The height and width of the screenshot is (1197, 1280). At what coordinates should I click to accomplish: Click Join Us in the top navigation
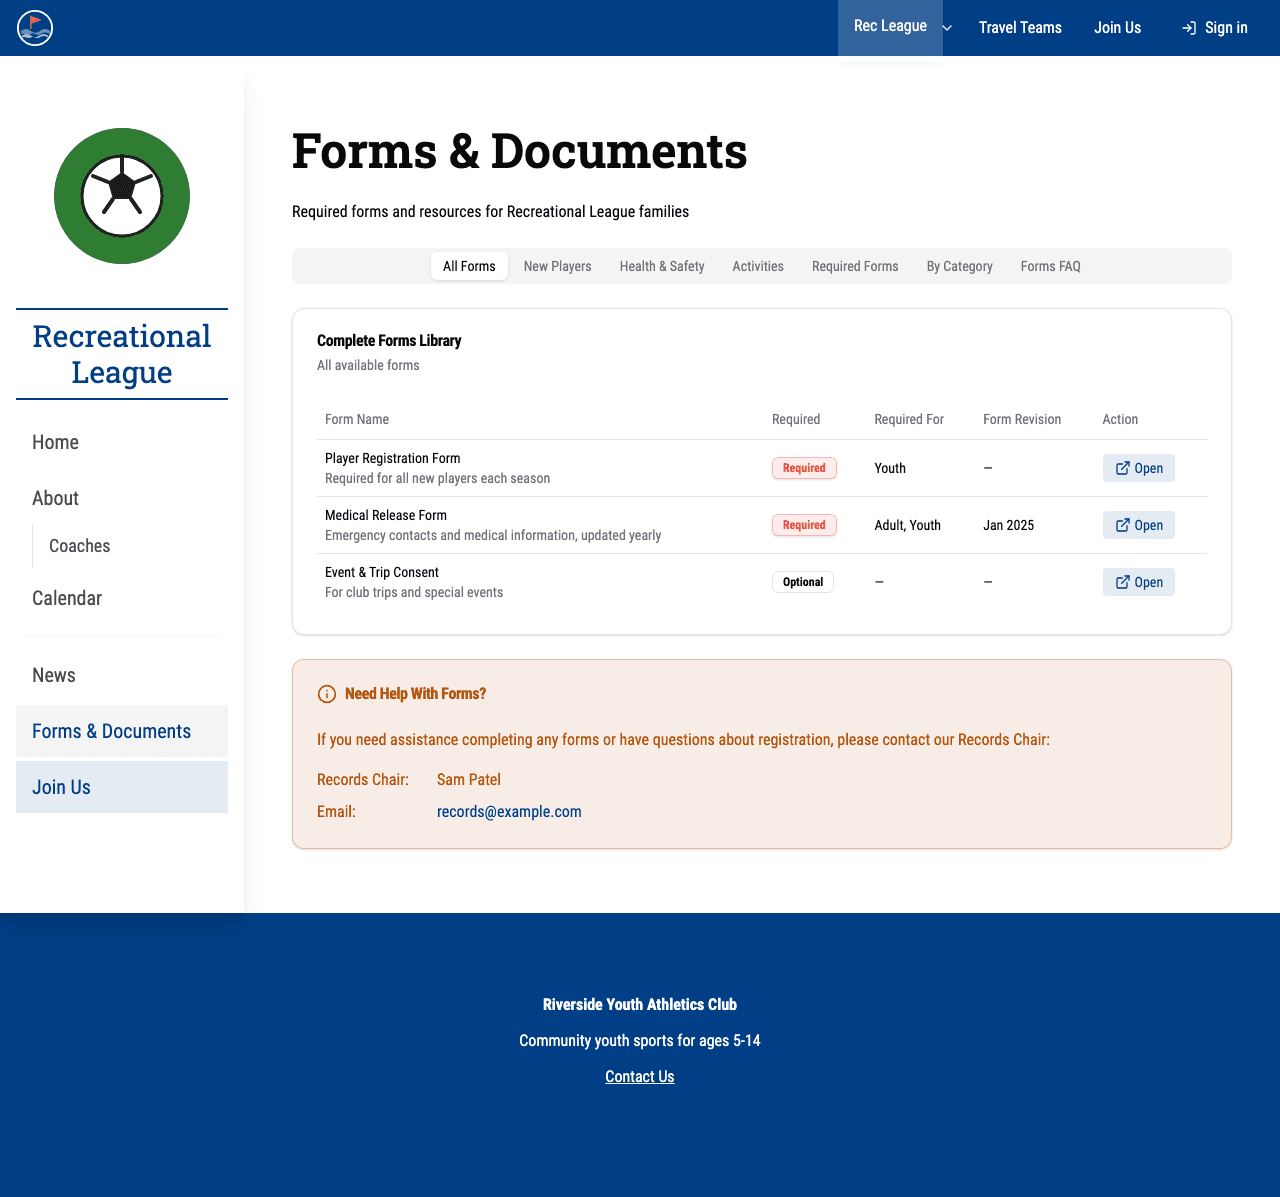1117,28
